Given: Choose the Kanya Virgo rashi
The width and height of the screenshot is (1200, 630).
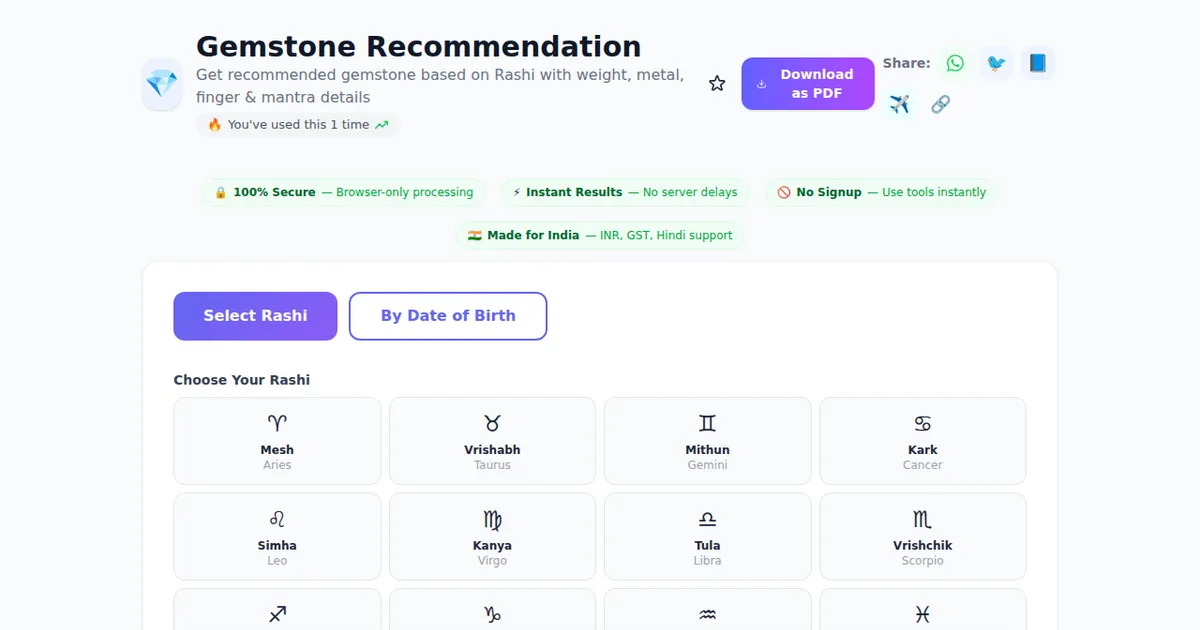Looking at the screenshot, I should [492, 536].
